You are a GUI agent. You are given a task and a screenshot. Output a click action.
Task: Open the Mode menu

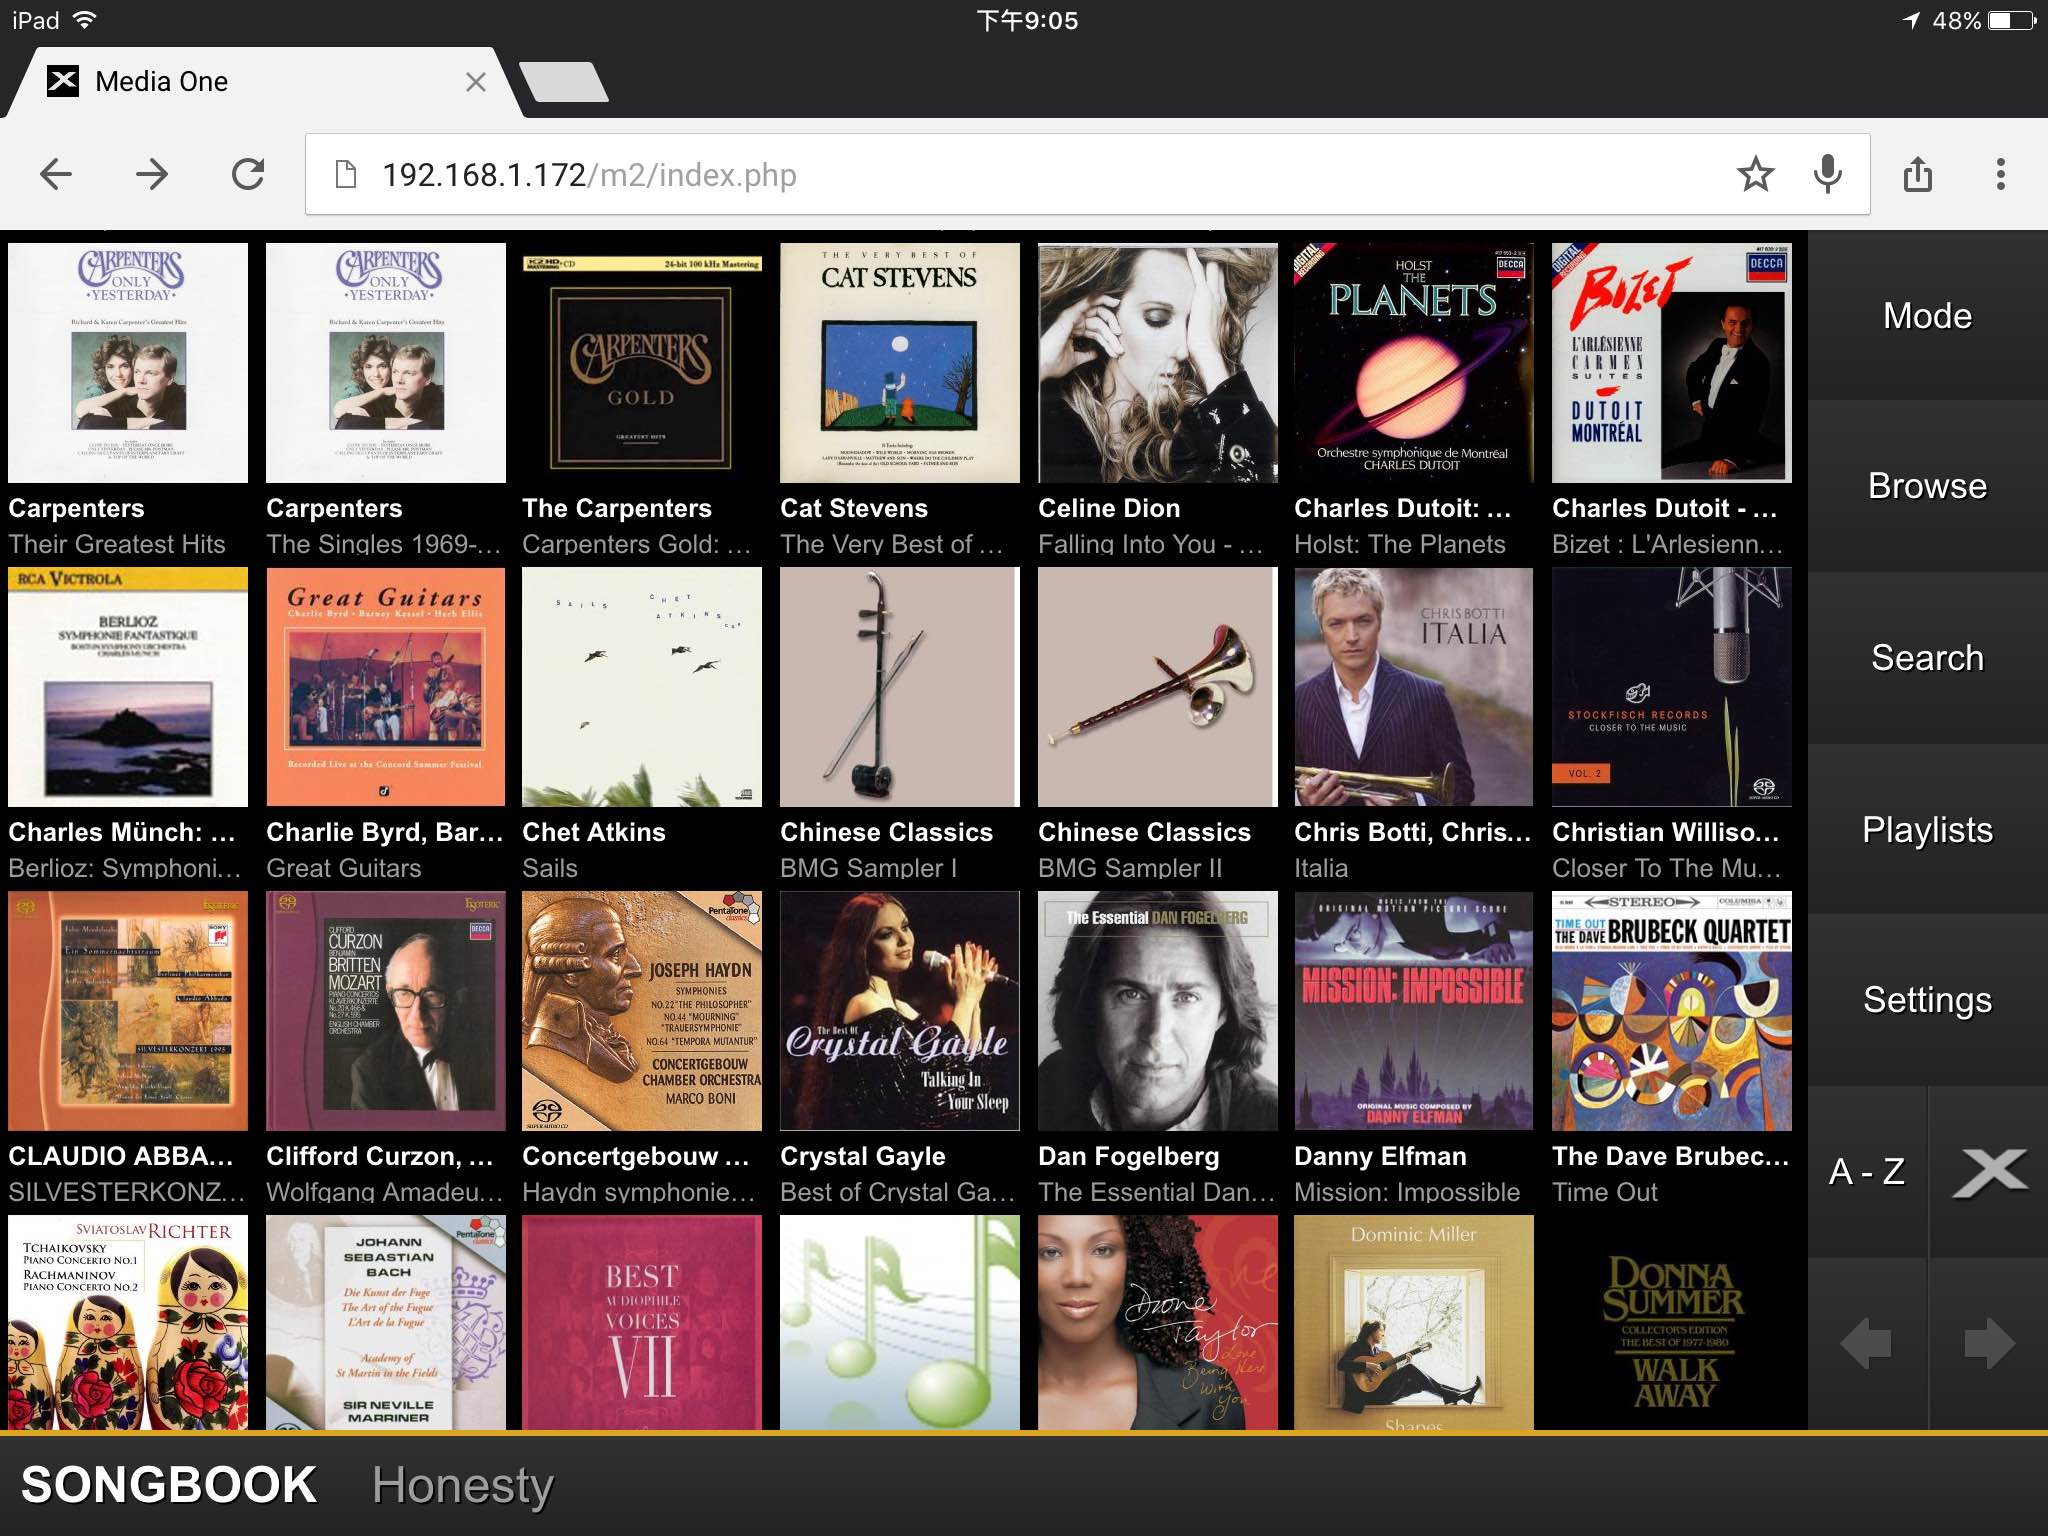coord(1927,316)
